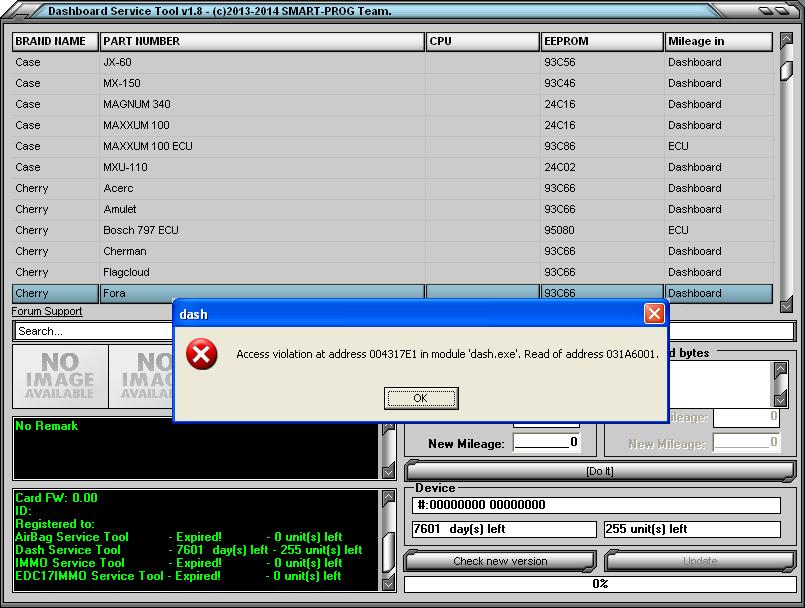Click the 7601 day(s) left field
The width and height of the screenshot is (805, 608).
coord(504,529)
